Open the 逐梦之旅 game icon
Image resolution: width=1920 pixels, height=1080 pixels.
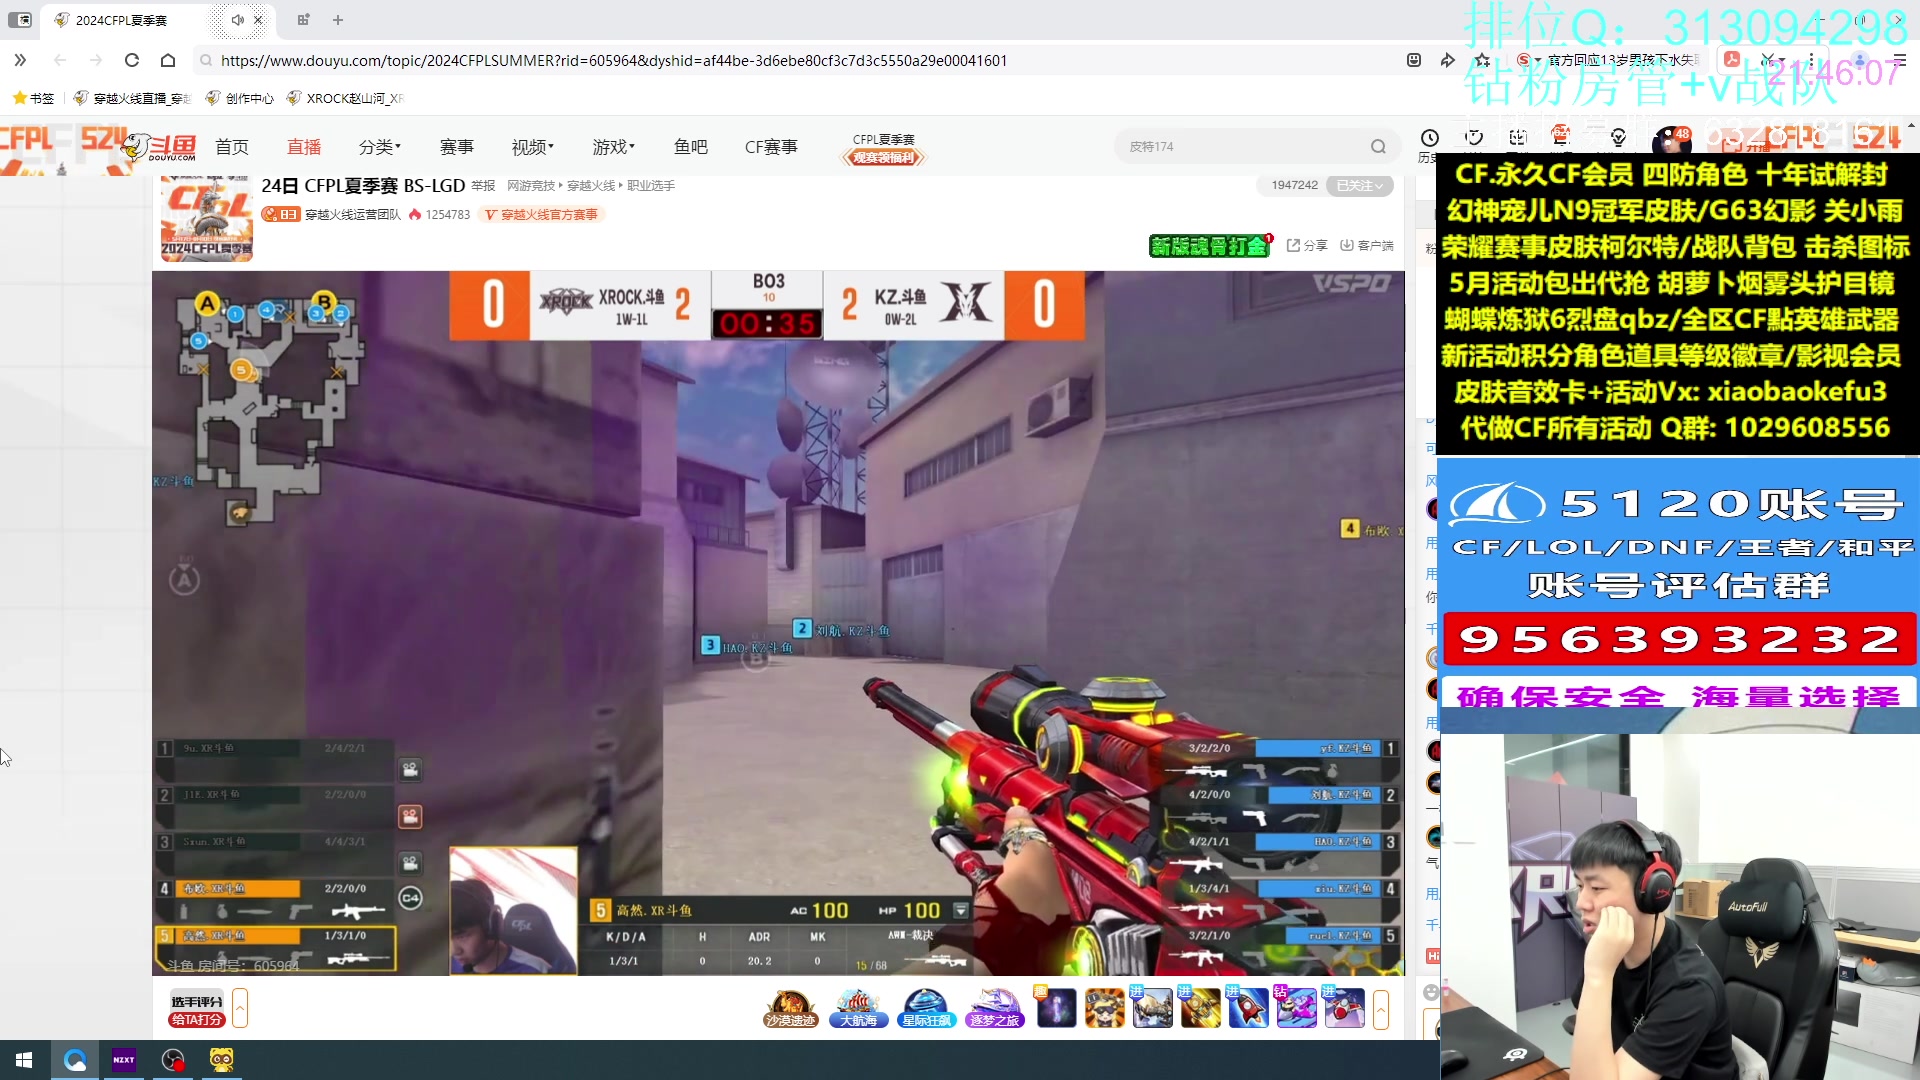994,1008
